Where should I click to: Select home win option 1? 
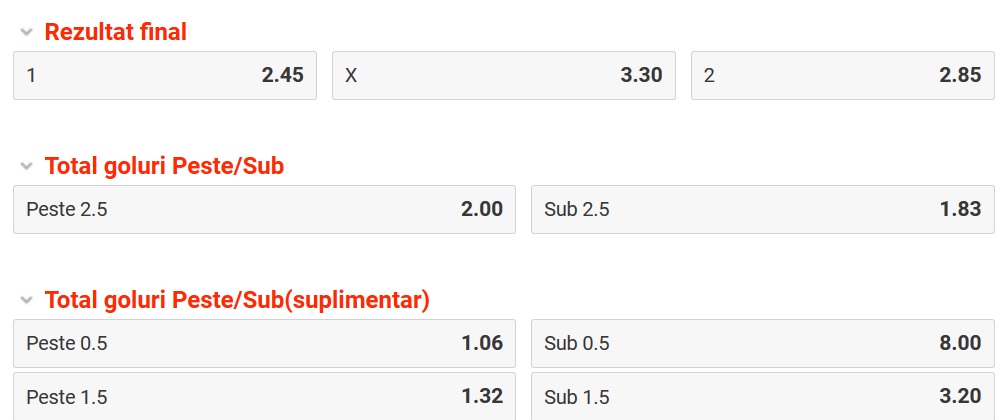(165, 75)
